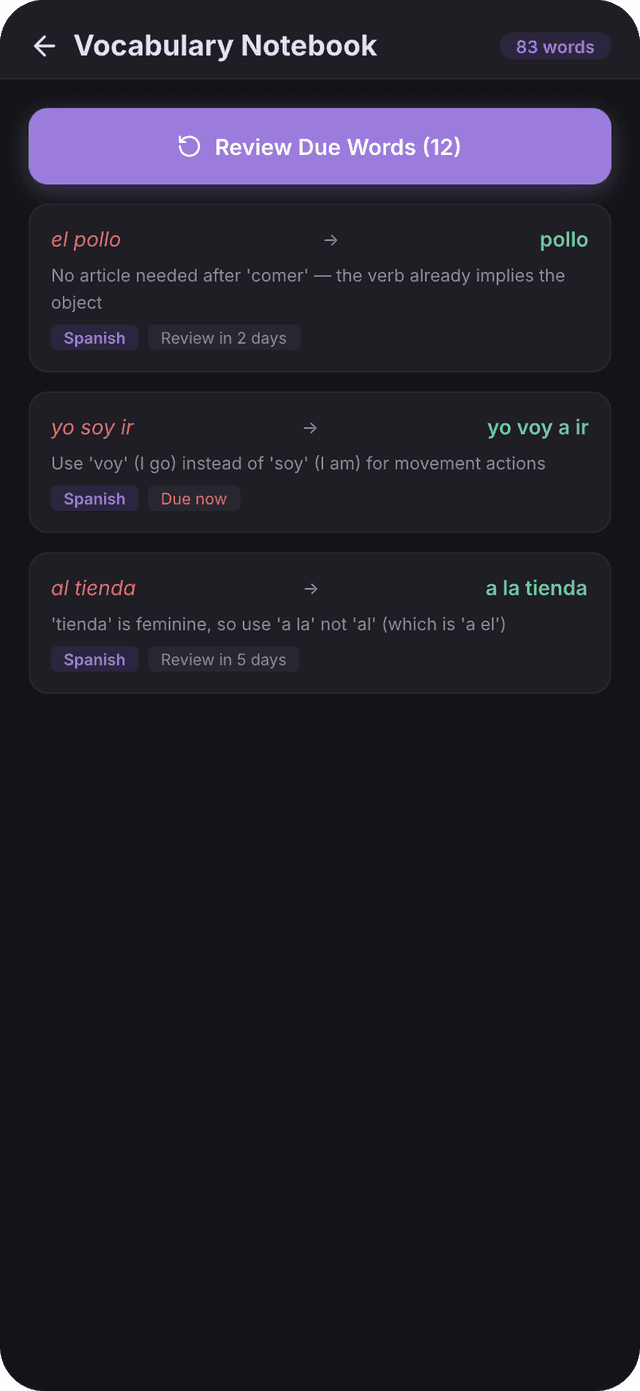
Task: Click the Vocabulary Notebook title
Action: (226, 46)
